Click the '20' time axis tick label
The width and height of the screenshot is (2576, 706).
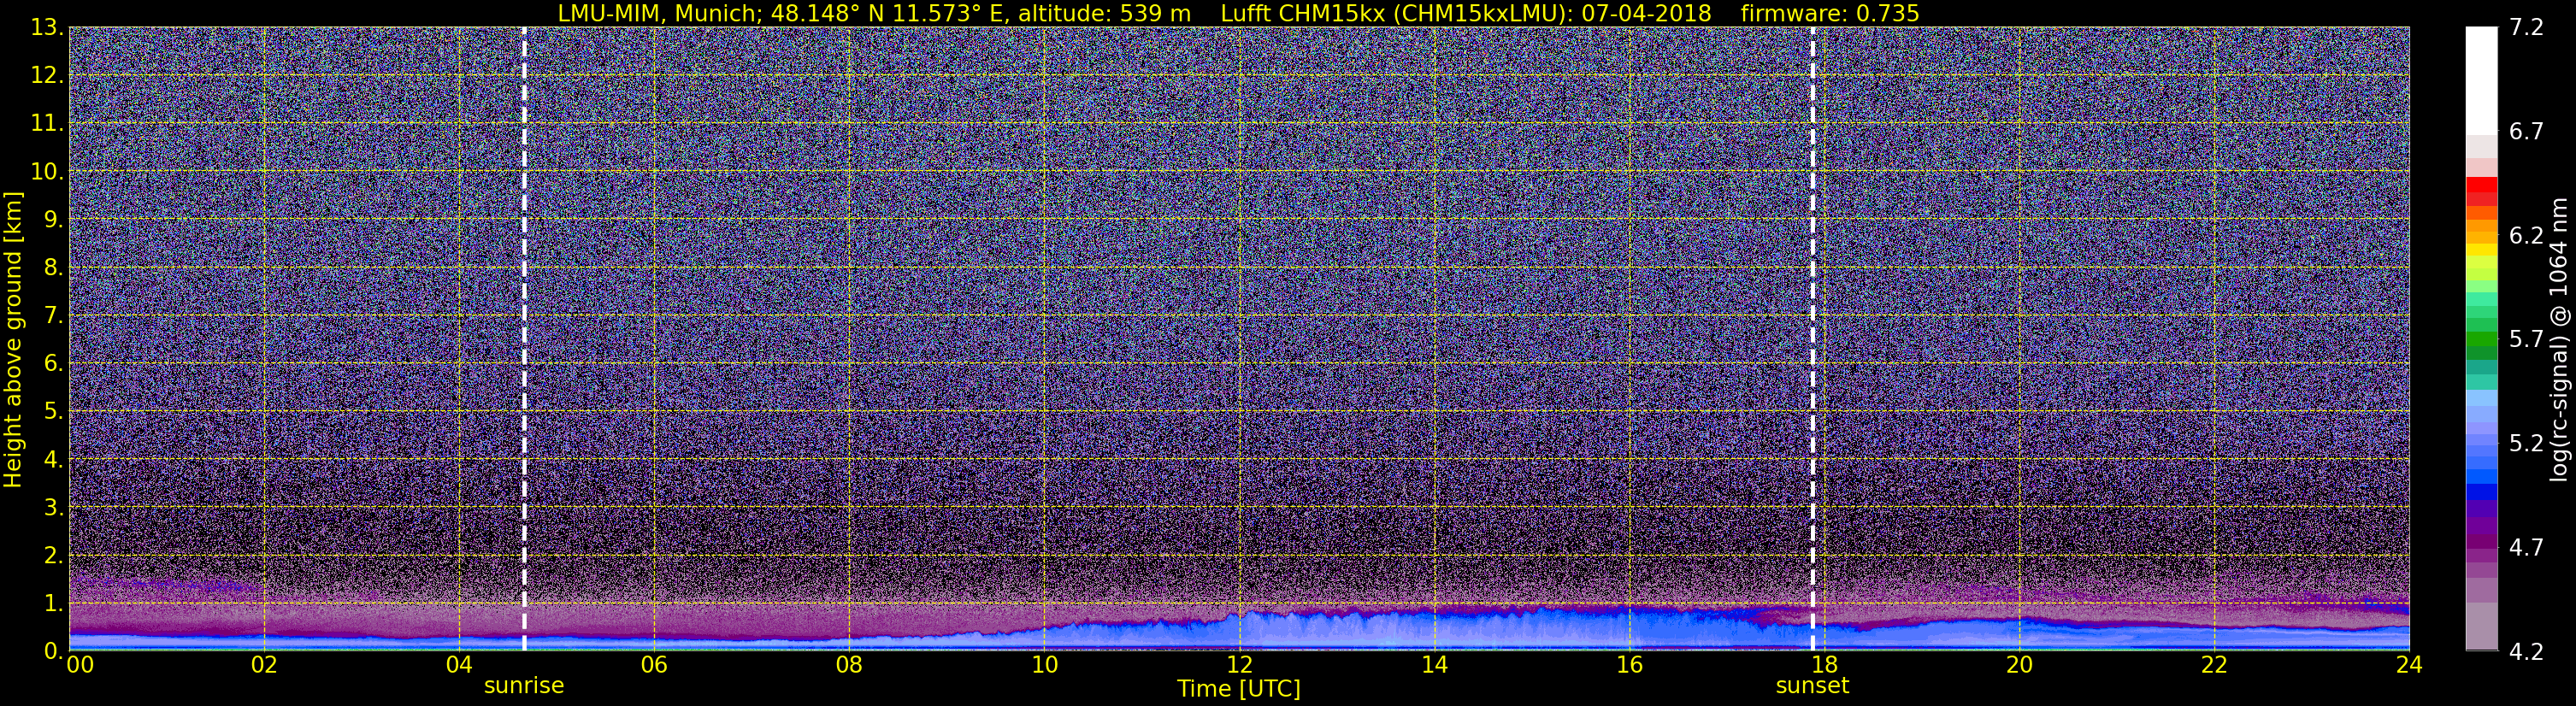coord(2019,665)
